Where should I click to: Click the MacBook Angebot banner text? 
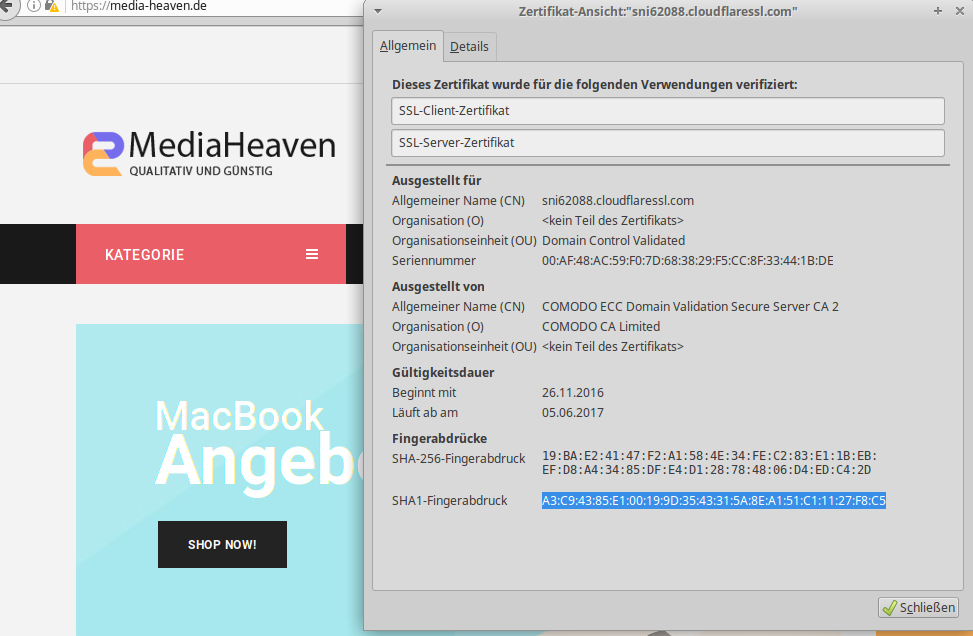point(258,447)
